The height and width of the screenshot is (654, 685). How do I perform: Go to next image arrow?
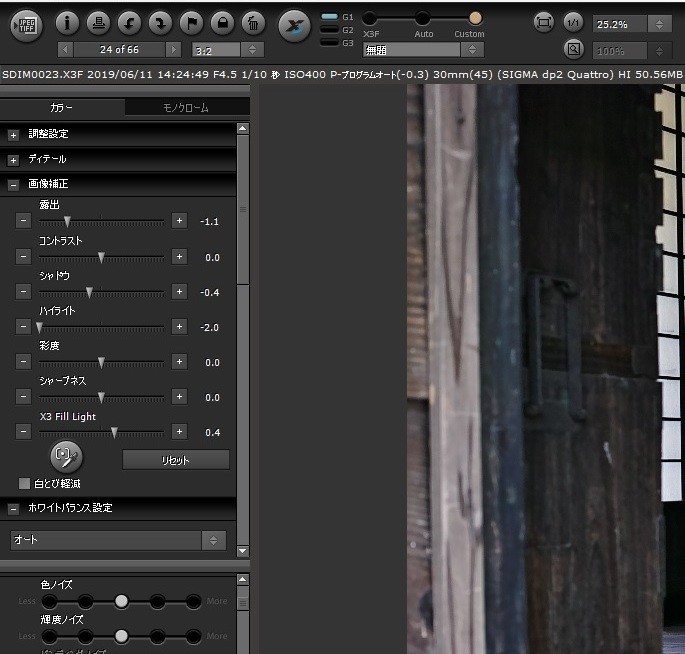173,49
